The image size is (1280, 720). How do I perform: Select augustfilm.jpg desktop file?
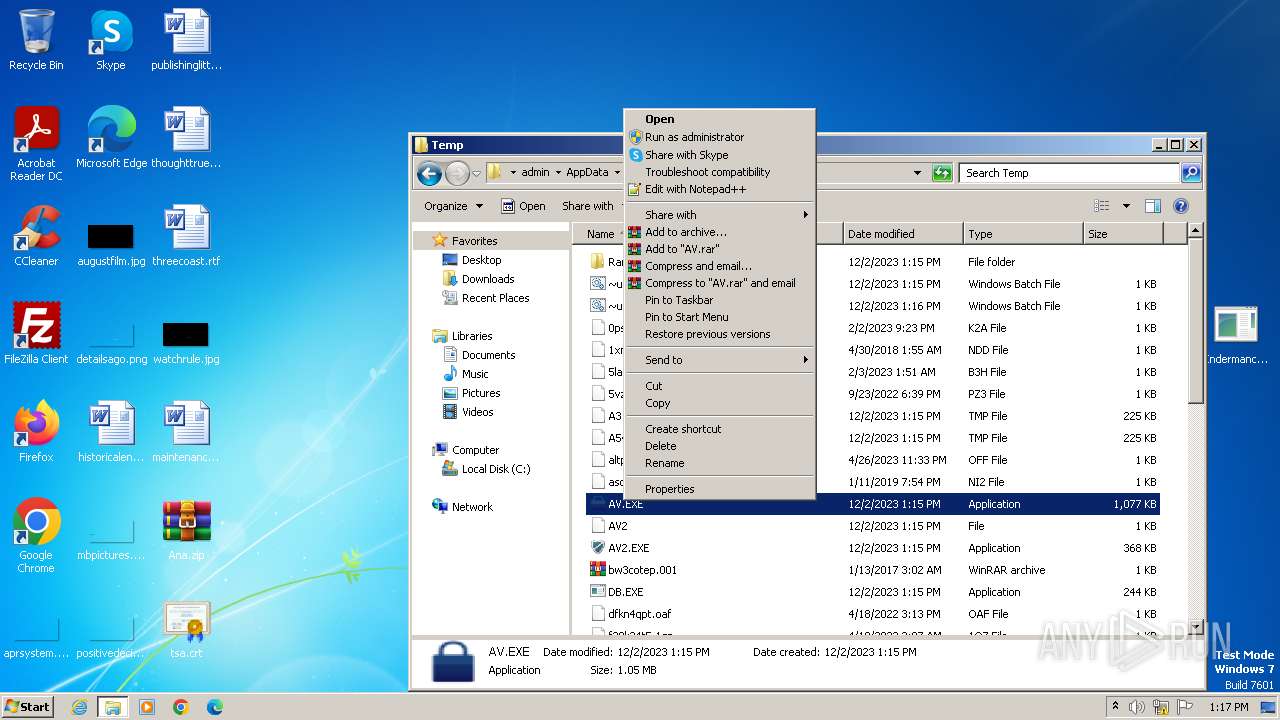tap(111, 244)
